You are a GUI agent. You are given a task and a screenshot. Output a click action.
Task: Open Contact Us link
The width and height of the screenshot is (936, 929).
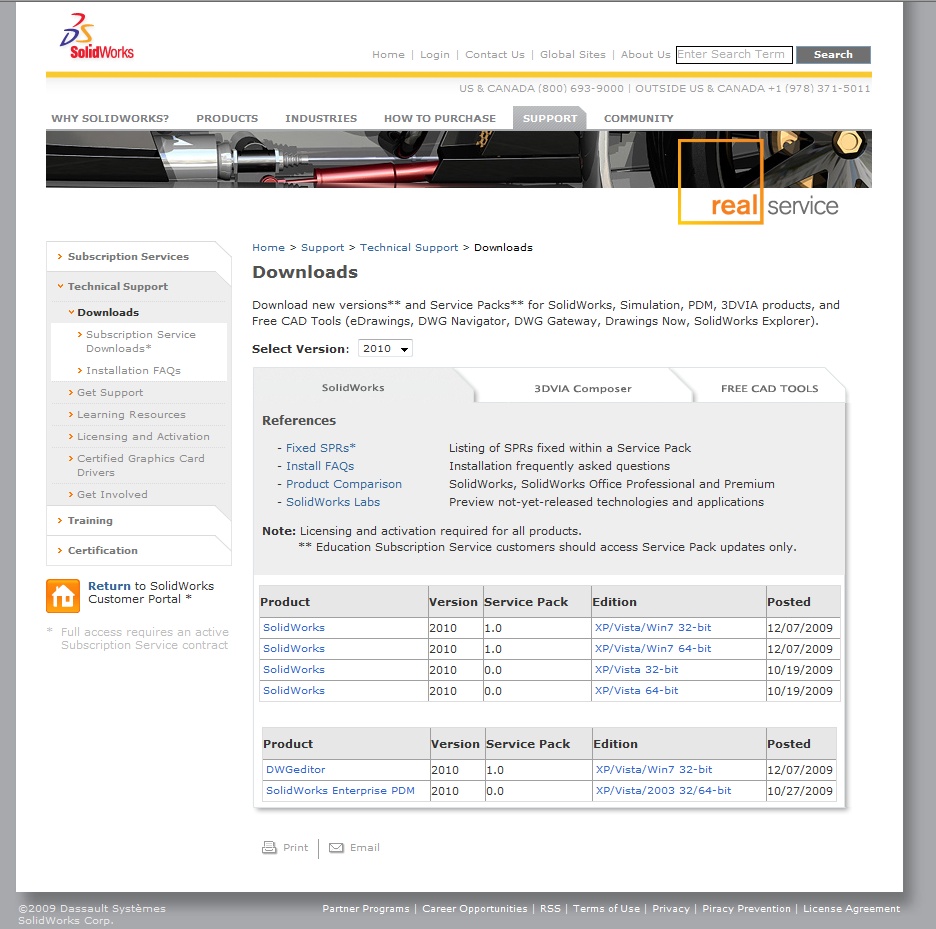coord(495,54)
